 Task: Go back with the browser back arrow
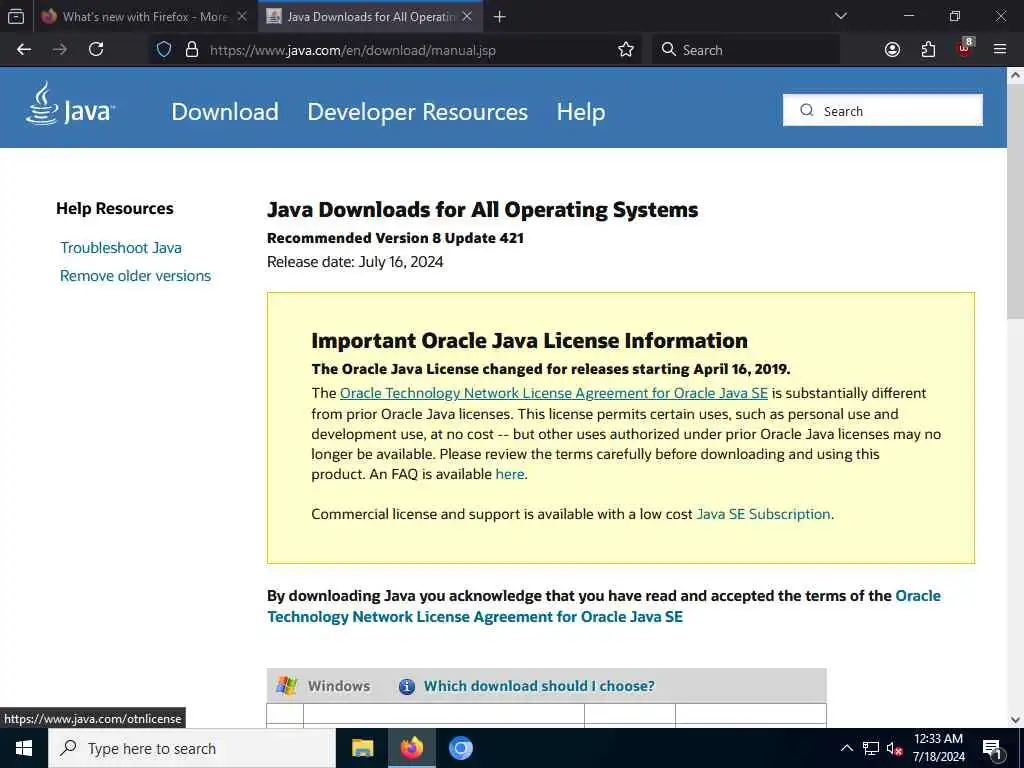pos(24,50)
